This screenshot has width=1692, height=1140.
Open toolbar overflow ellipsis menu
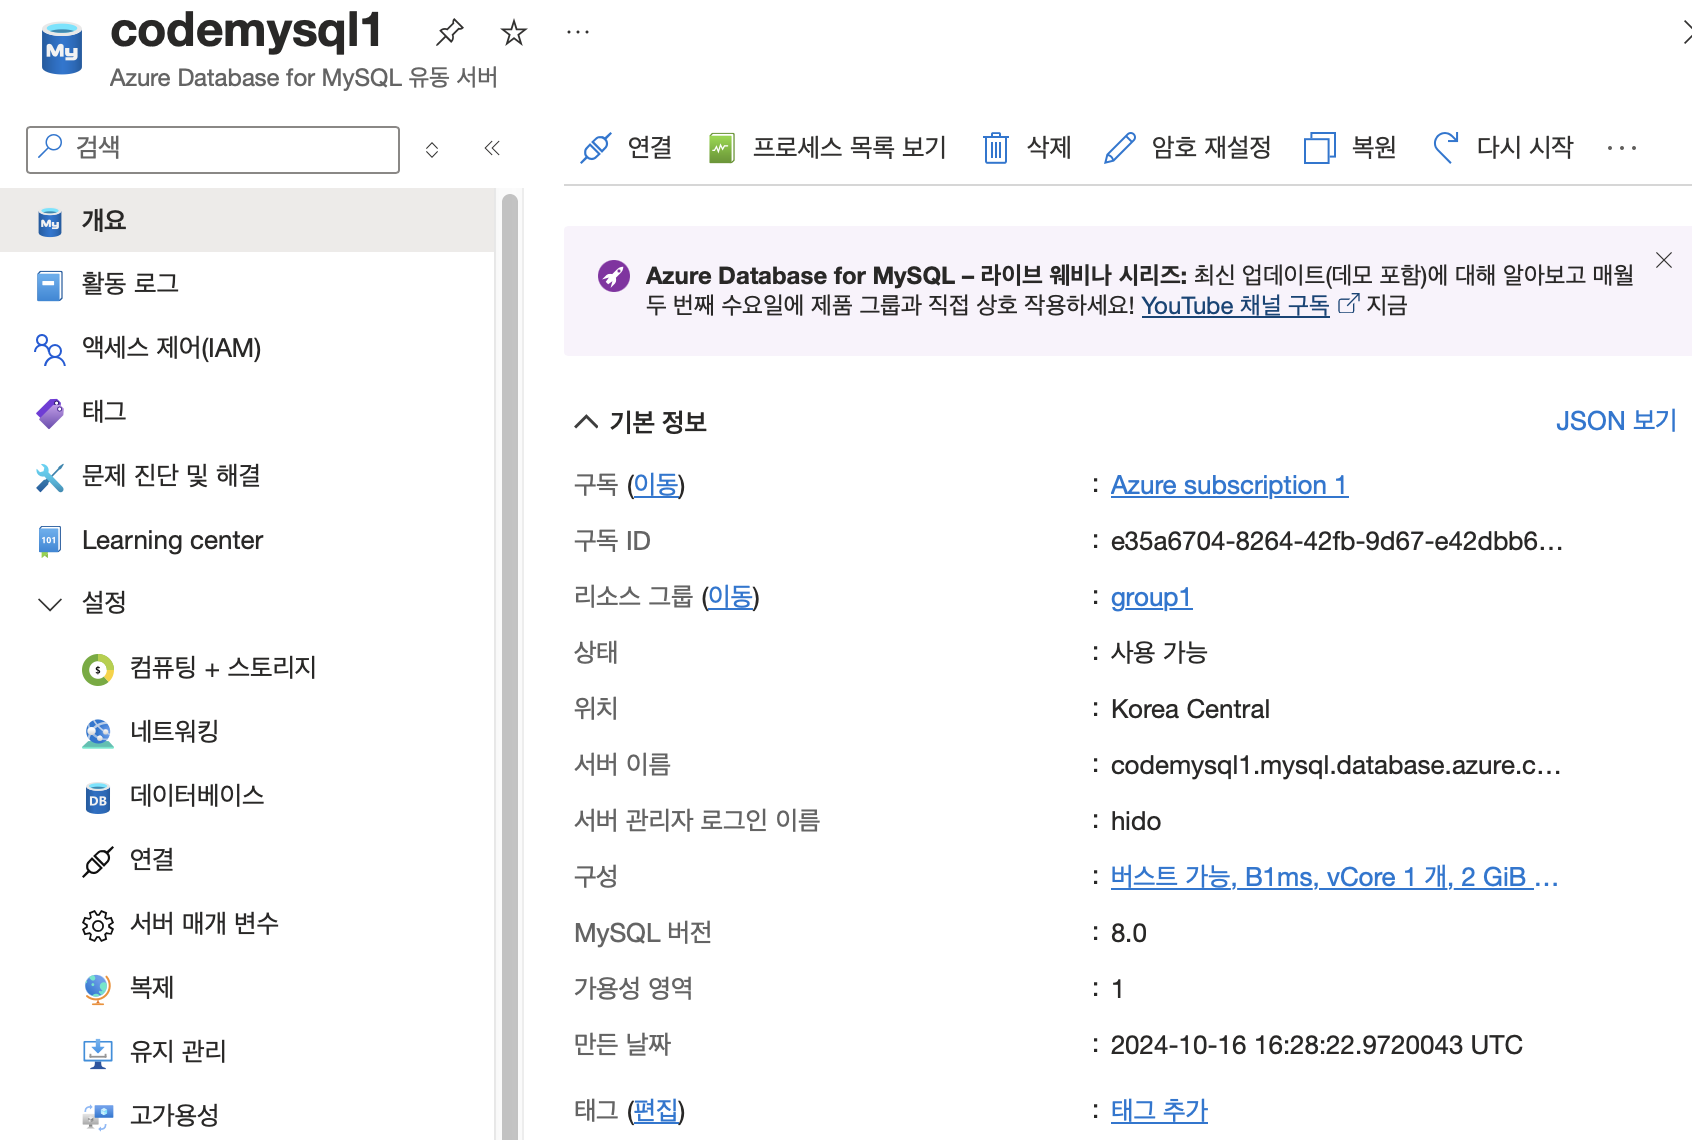tap(1622, 148)
